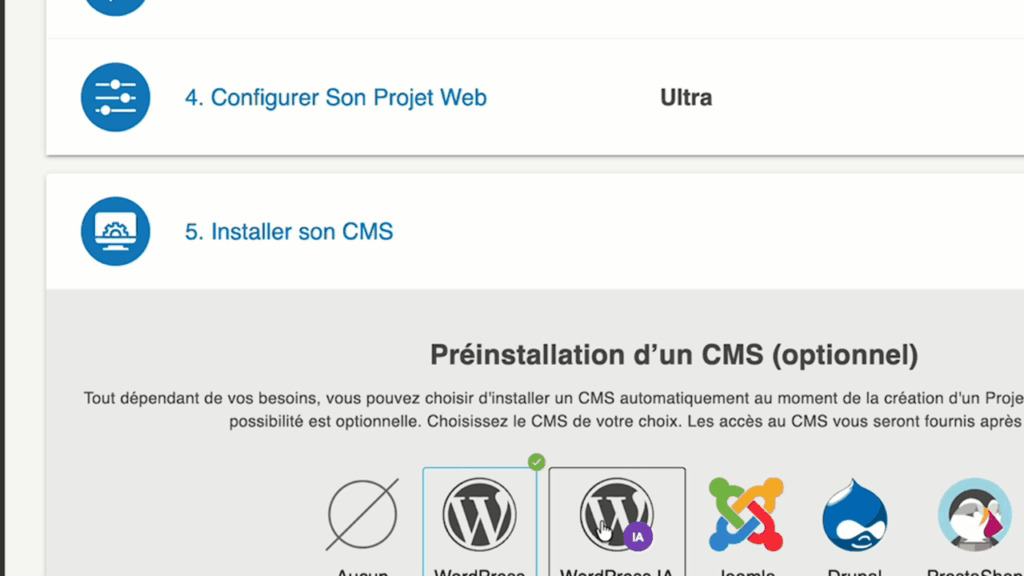Click the monitor gear icon for Installer son CMS
1024x576 pixels.
[x=116, y=231]
